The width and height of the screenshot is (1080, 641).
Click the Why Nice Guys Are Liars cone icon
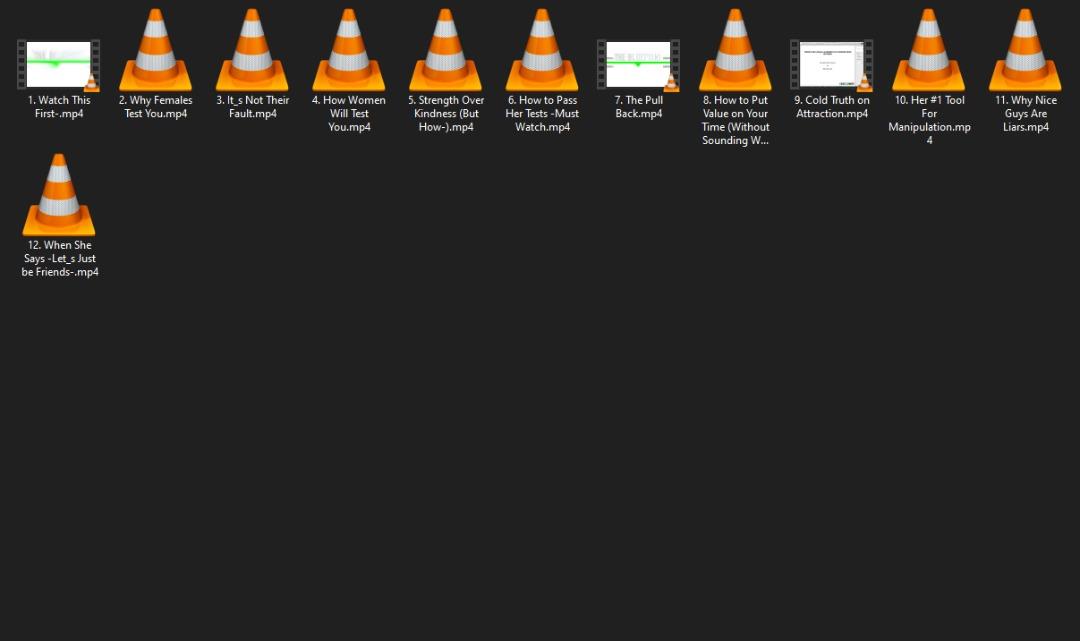pyautogui.click(x=1025, y=51)
